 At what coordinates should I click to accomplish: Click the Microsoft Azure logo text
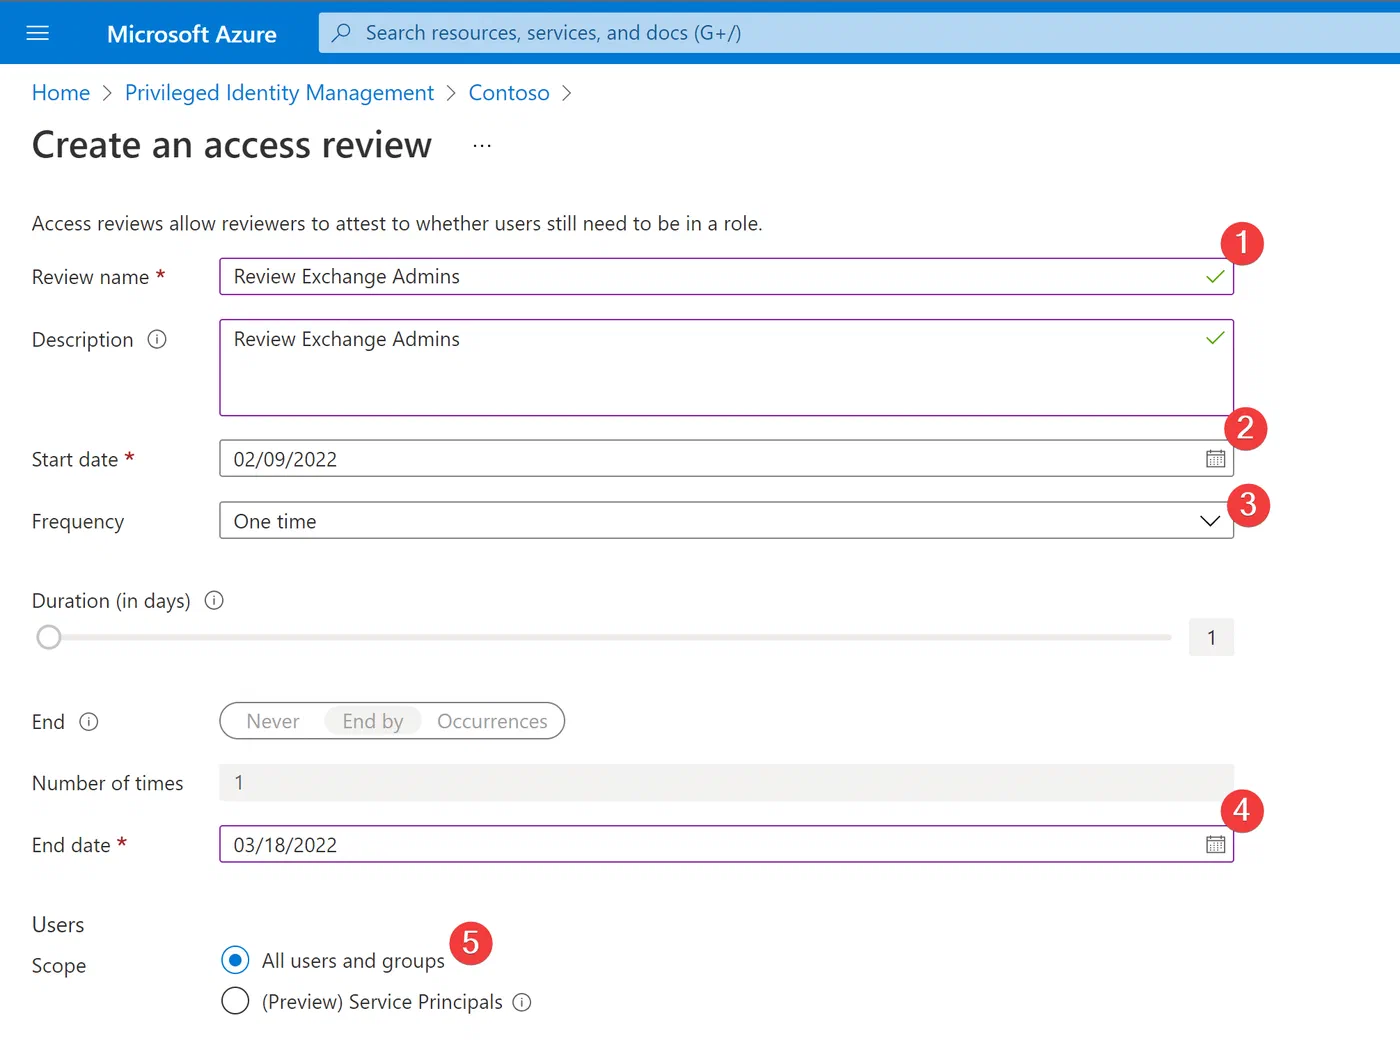click(x=192, y=34)
